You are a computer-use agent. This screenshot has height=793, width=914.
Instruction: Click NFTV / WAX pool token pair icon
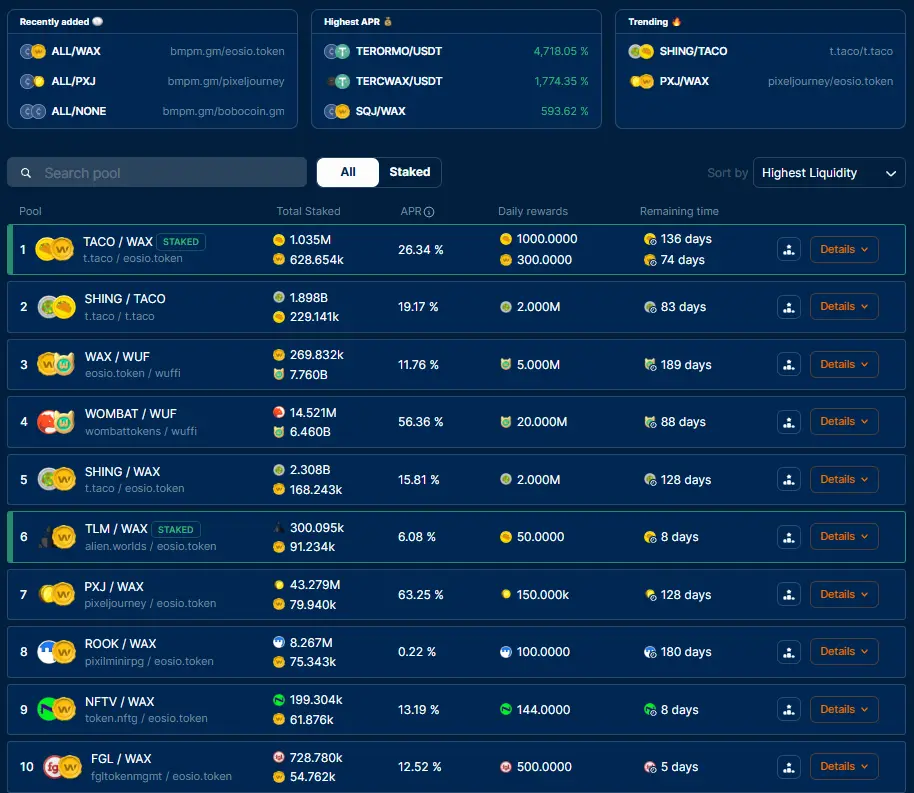click(x=57, y=709)
